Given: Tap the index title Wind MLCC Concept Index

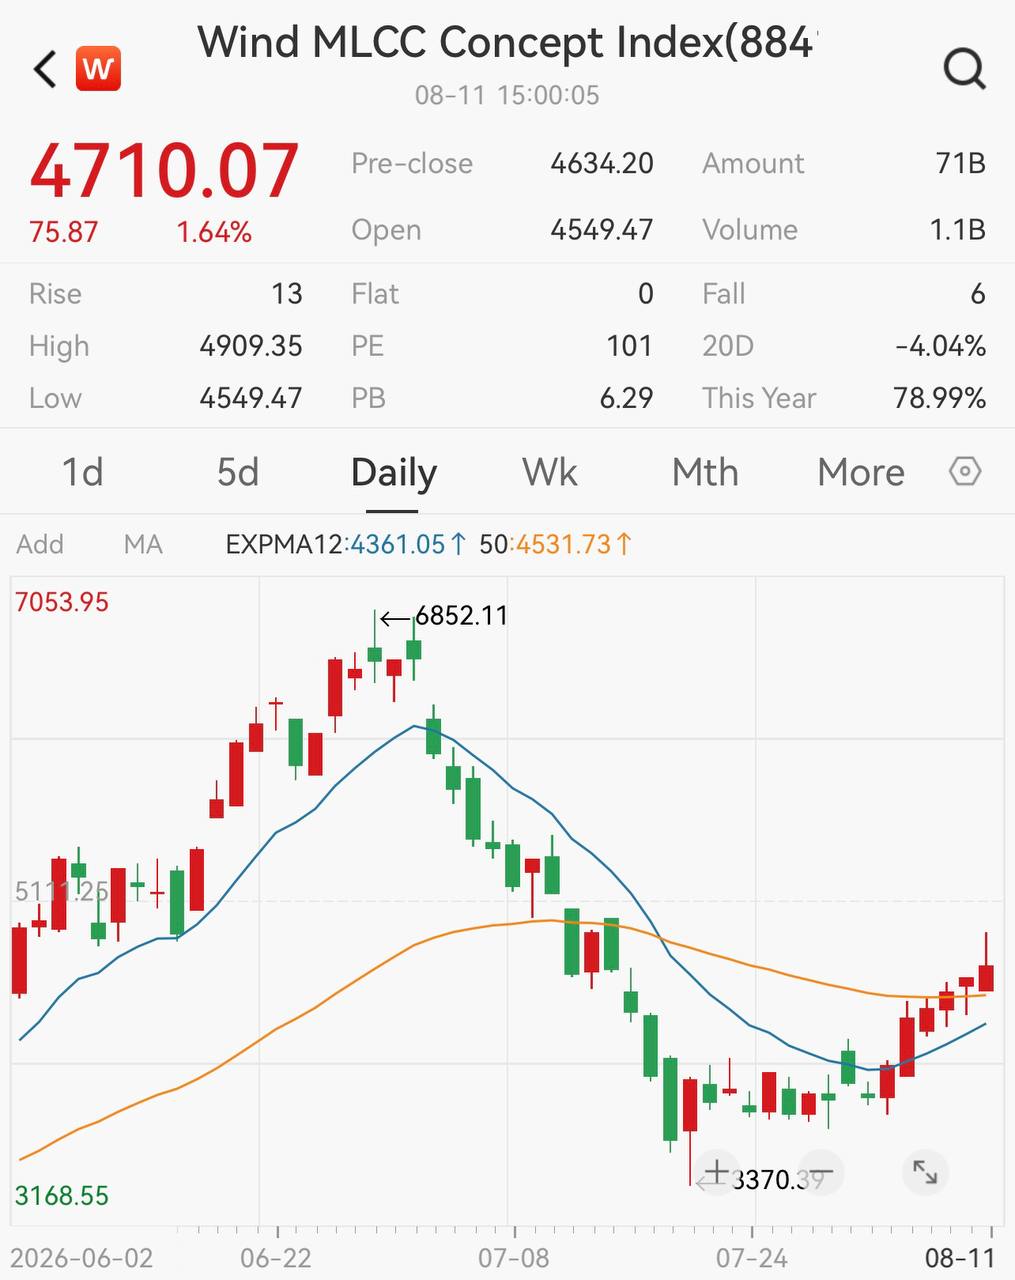Looking at the screenshot, I should (508, 43).
